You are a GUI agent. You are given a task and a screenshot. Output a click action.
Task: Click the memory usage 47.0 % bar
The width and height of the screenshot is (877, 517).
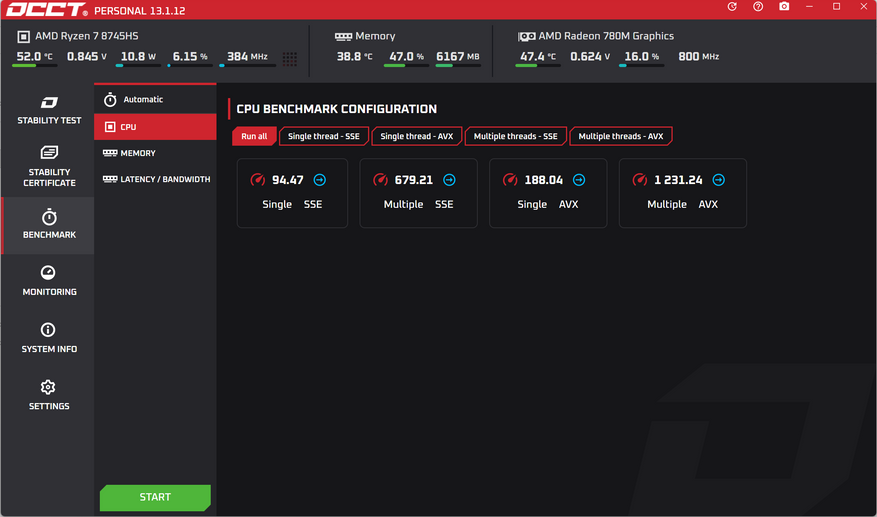point(406,65)
